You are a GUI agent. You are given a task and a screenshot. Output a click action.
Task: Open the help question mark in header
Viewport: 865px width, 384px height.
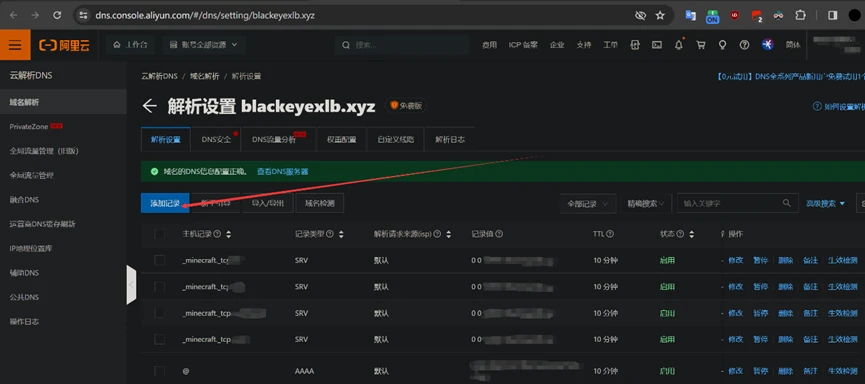[744, 45]
